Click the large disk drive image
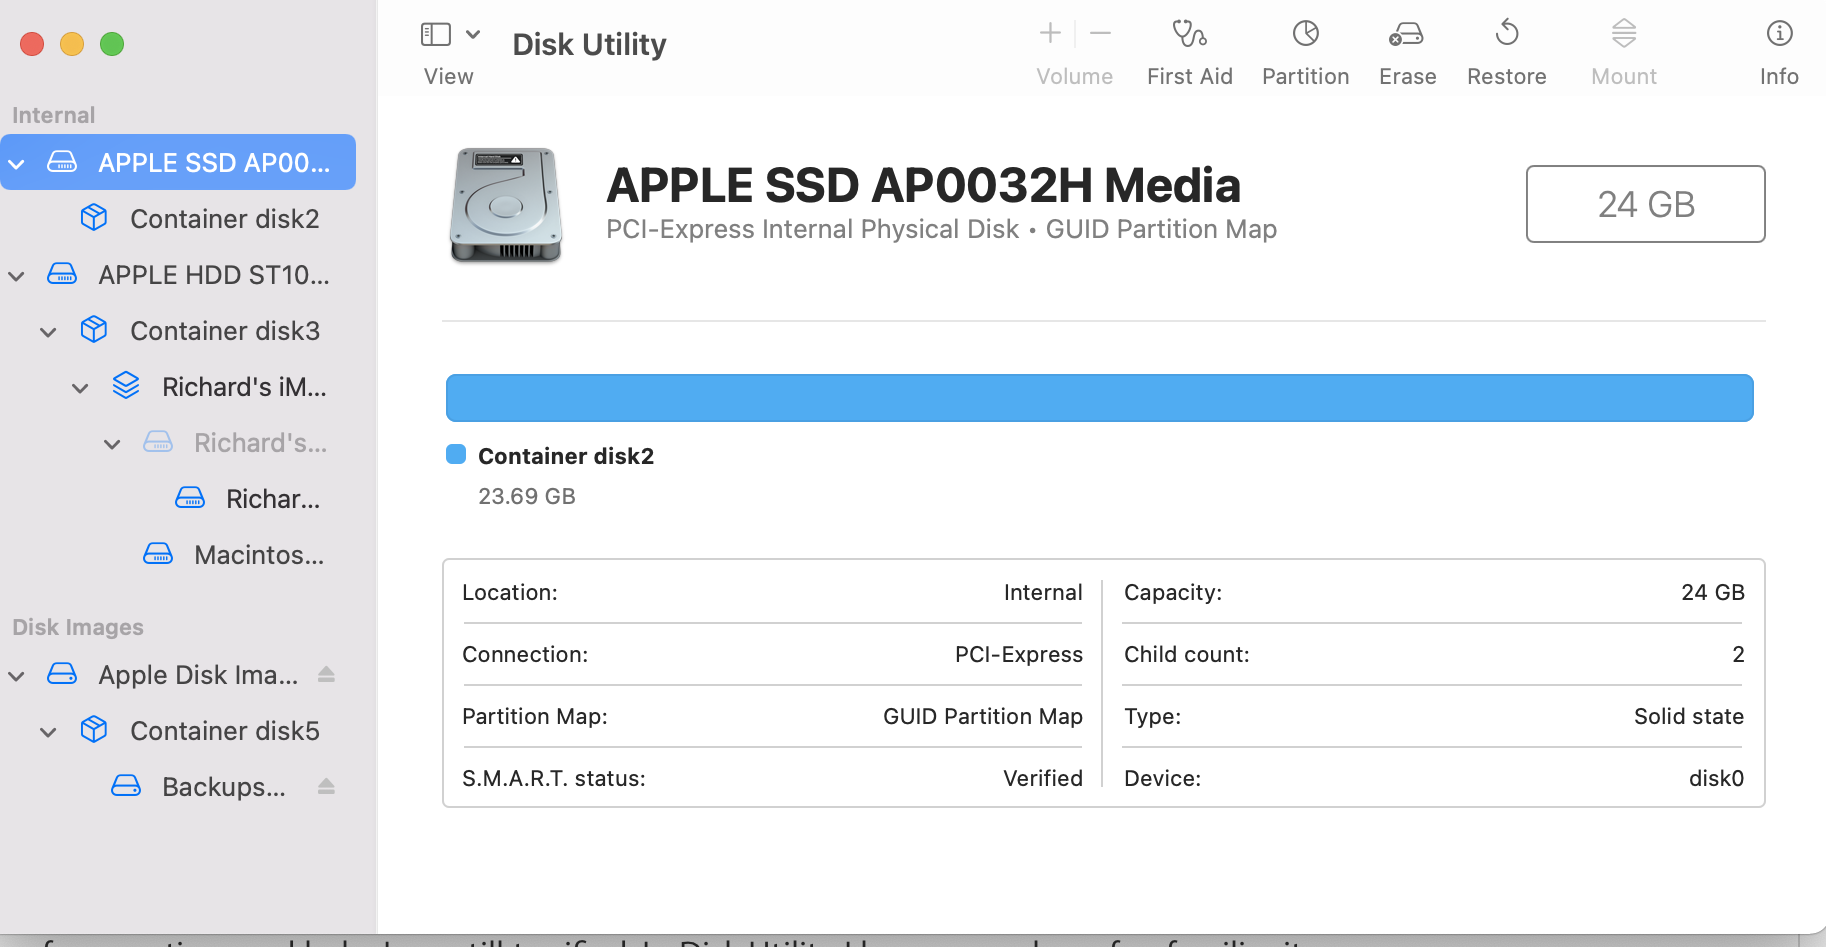The height and width of the screenshot is (947, 1826). coord(506,205)
